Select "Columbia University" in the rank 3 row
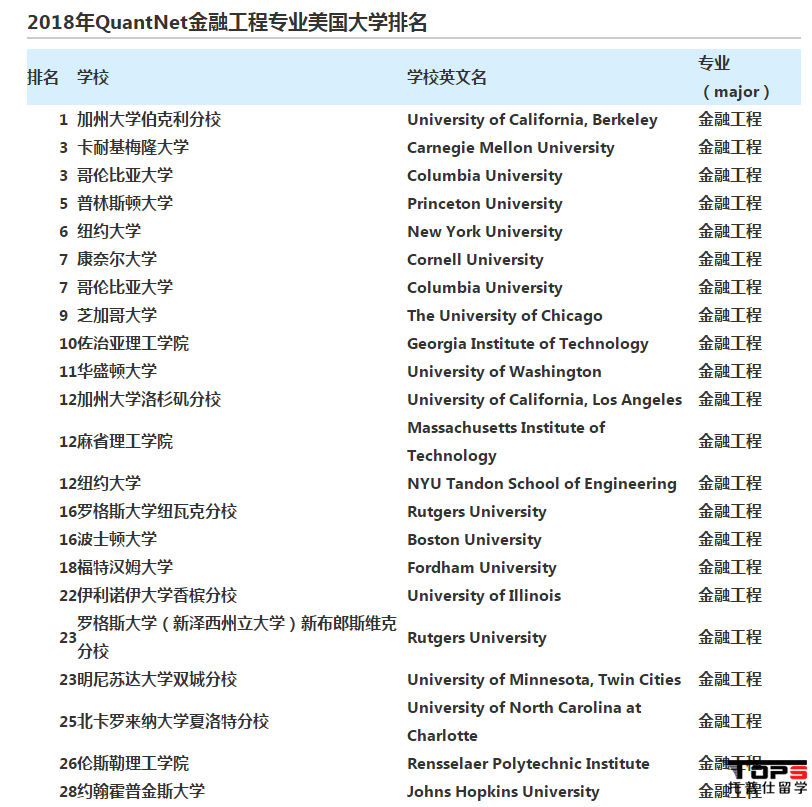812x807 pixels. [x=485, y=176]
